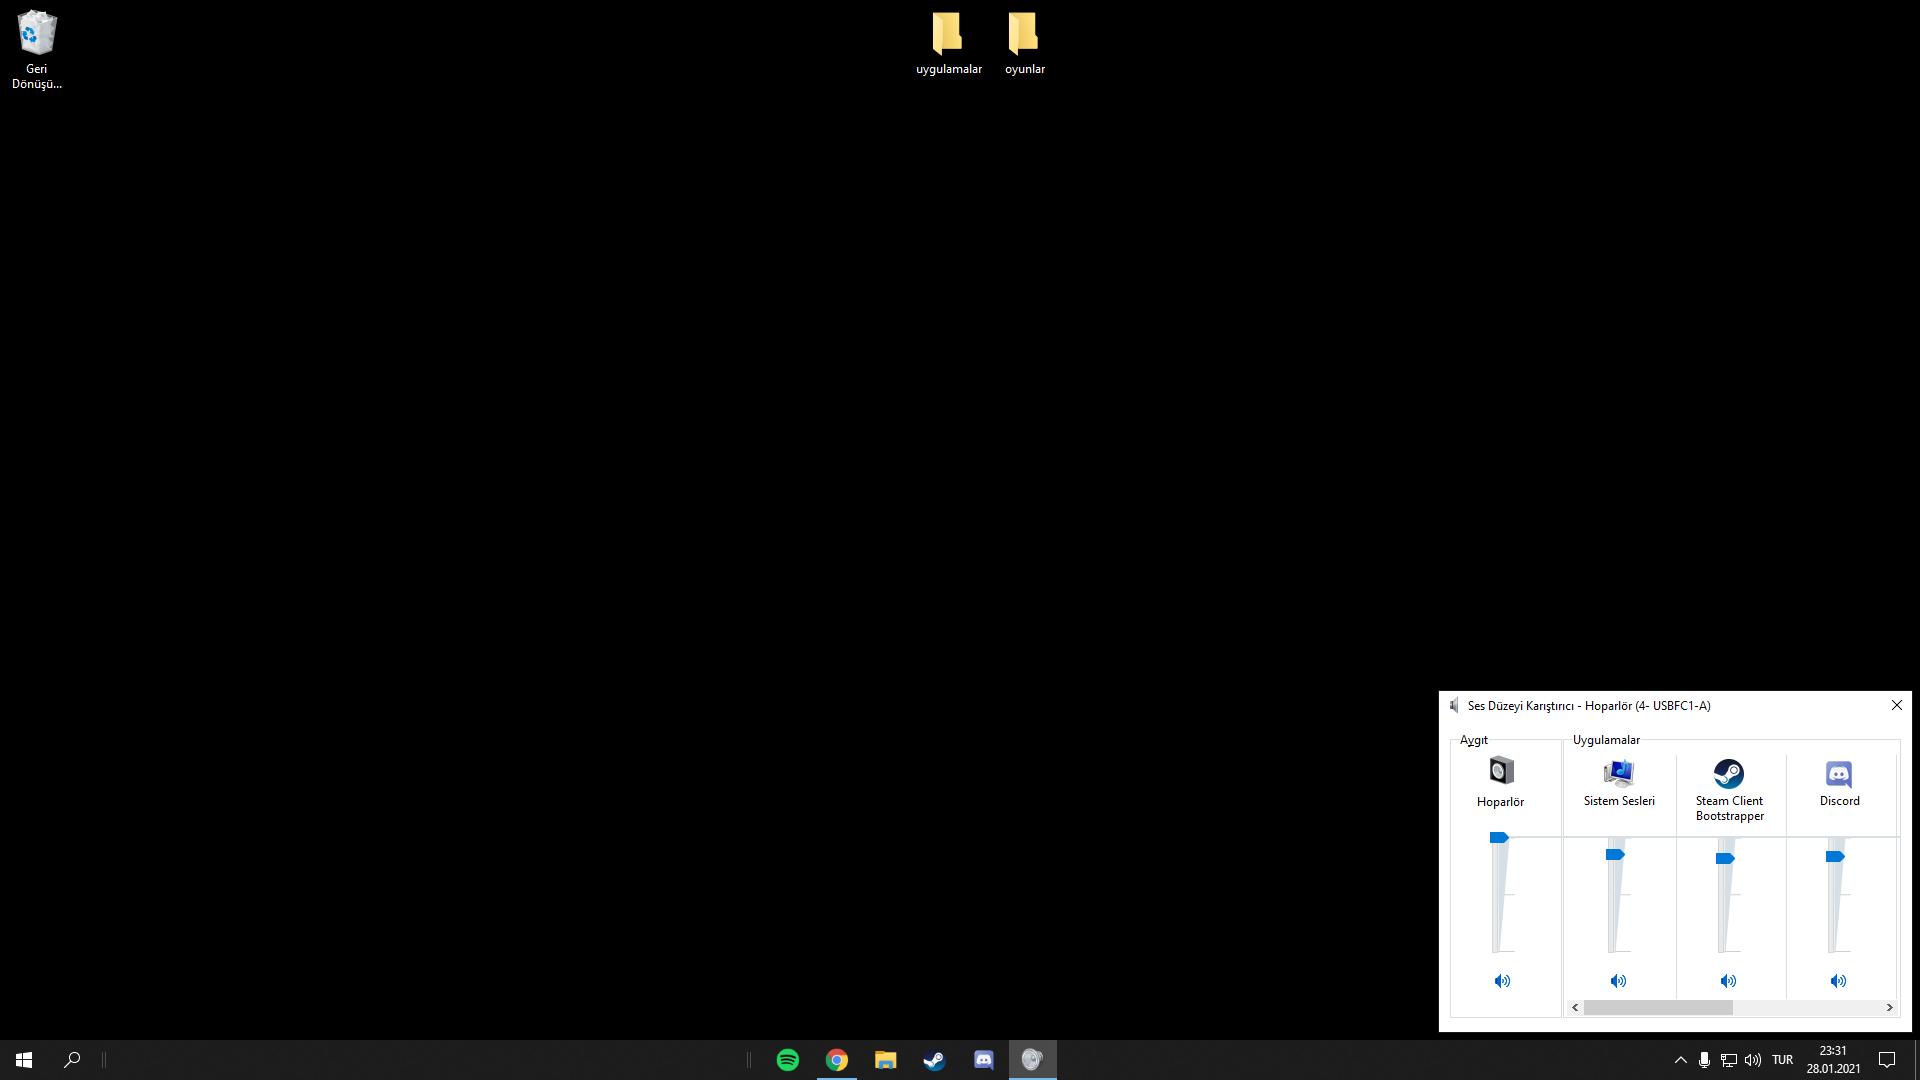
Task: Open the Action Center
Action: click(x=1888, y=1059)
